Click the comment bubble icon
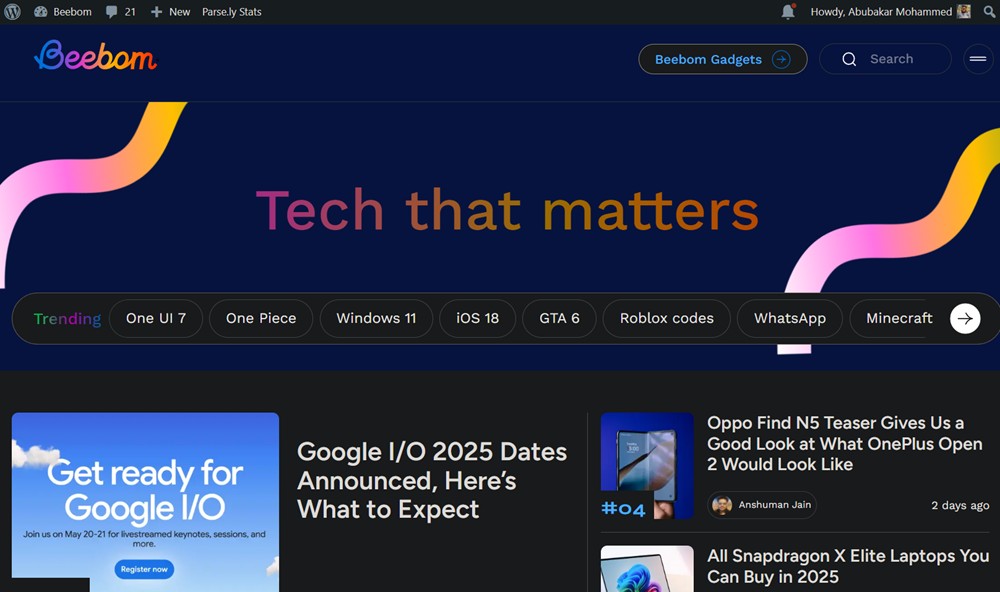This screenshot has width=1000, height=592. coord(112,11)
